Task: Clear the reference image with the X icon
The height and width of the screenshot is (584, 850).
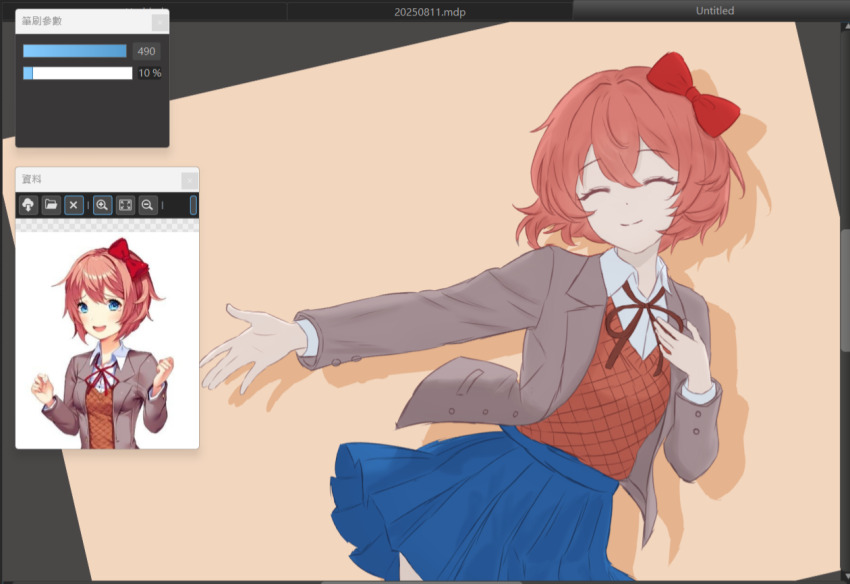Action: (x=74, y=205)
